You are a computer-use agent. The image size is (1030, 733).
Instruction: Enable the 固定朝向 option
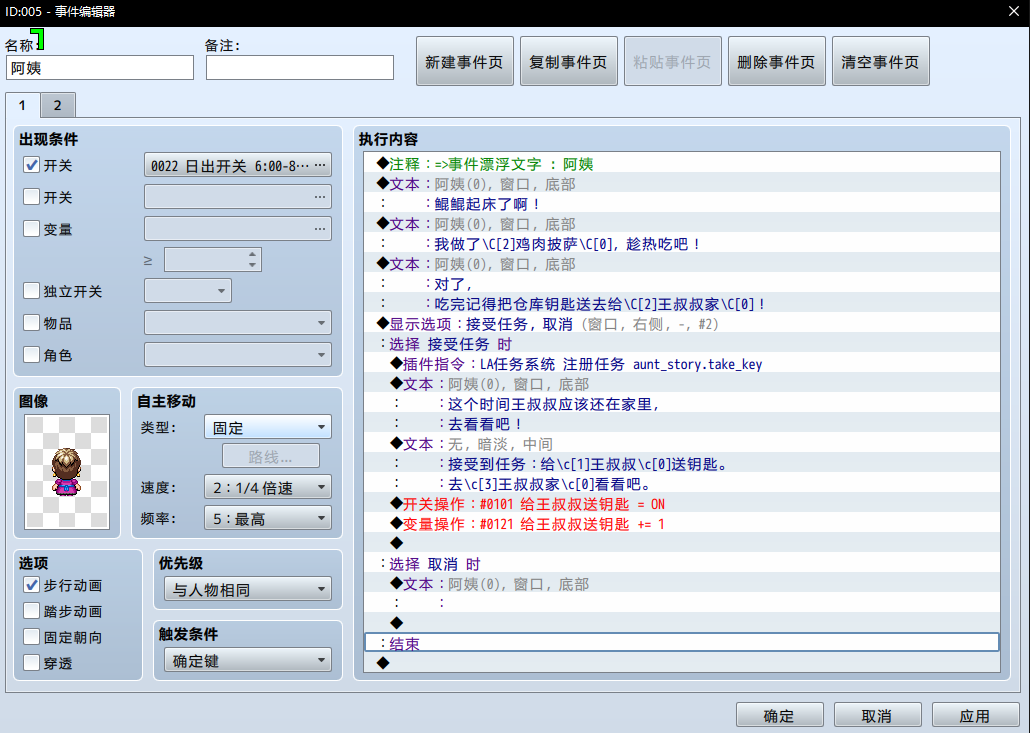pos(32,636)
